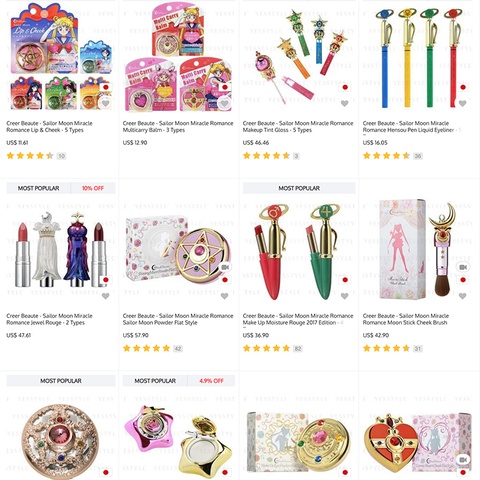
Task: View the 82 reviews for Moisture Rouge
Action: tap(297, 349)
